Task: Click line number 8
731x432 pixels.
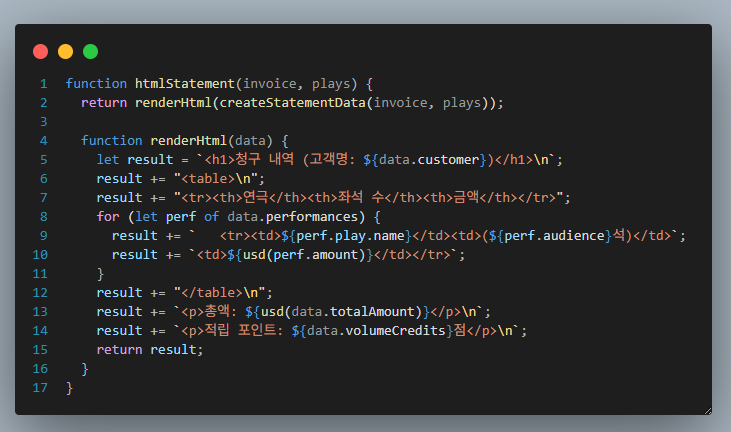Action: [x=43, y=217]
